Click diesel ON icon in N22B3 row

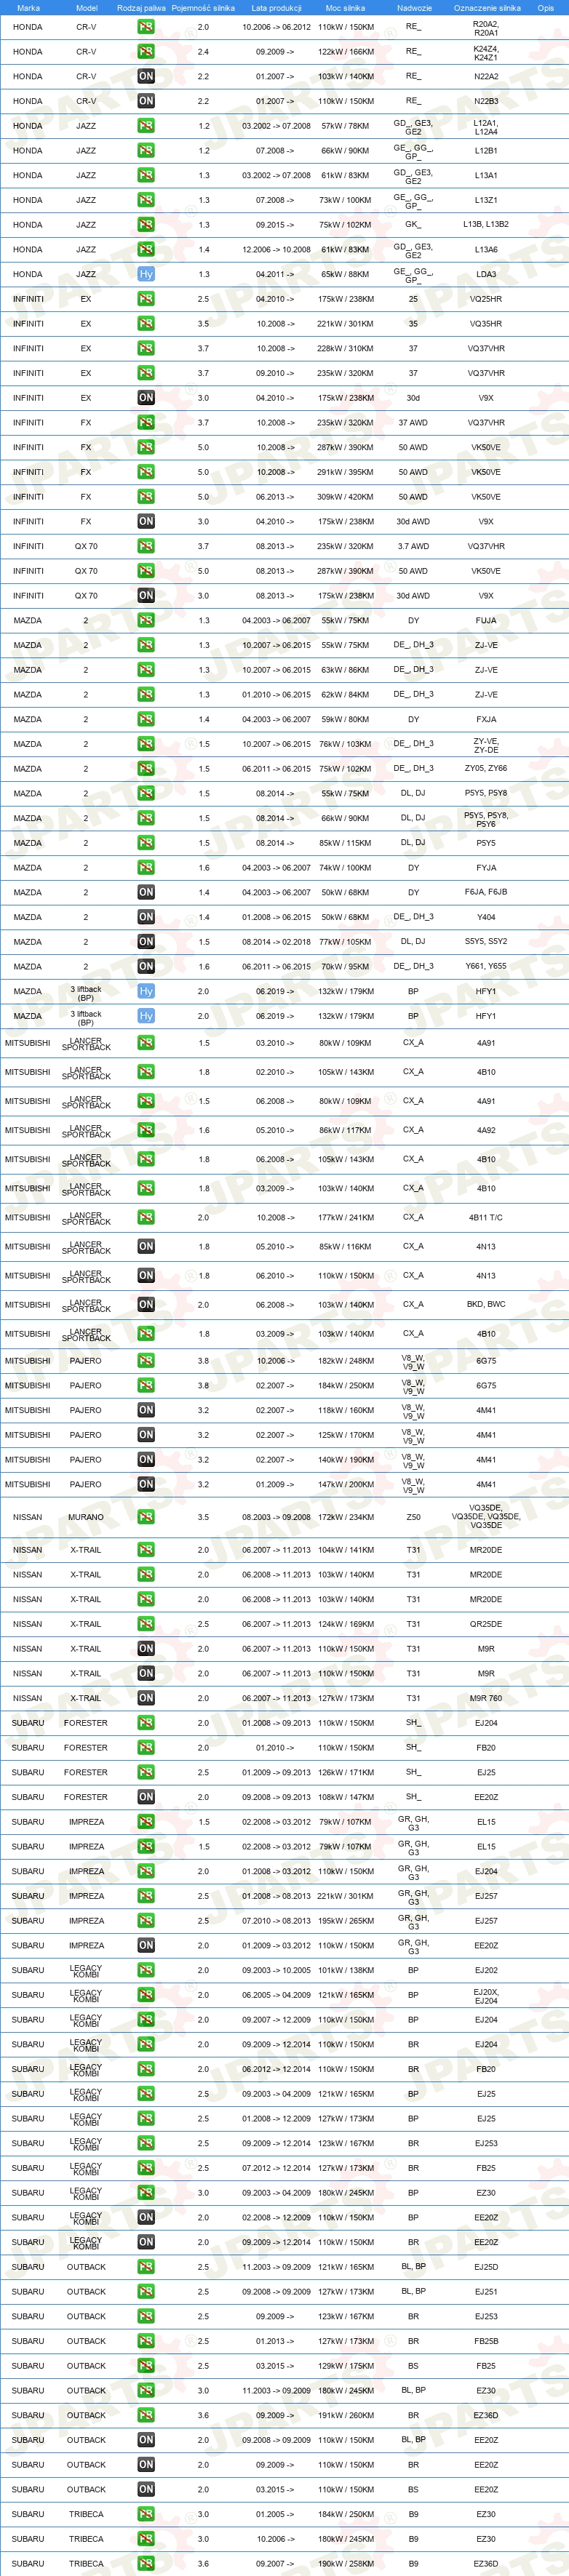pos(146,101)
